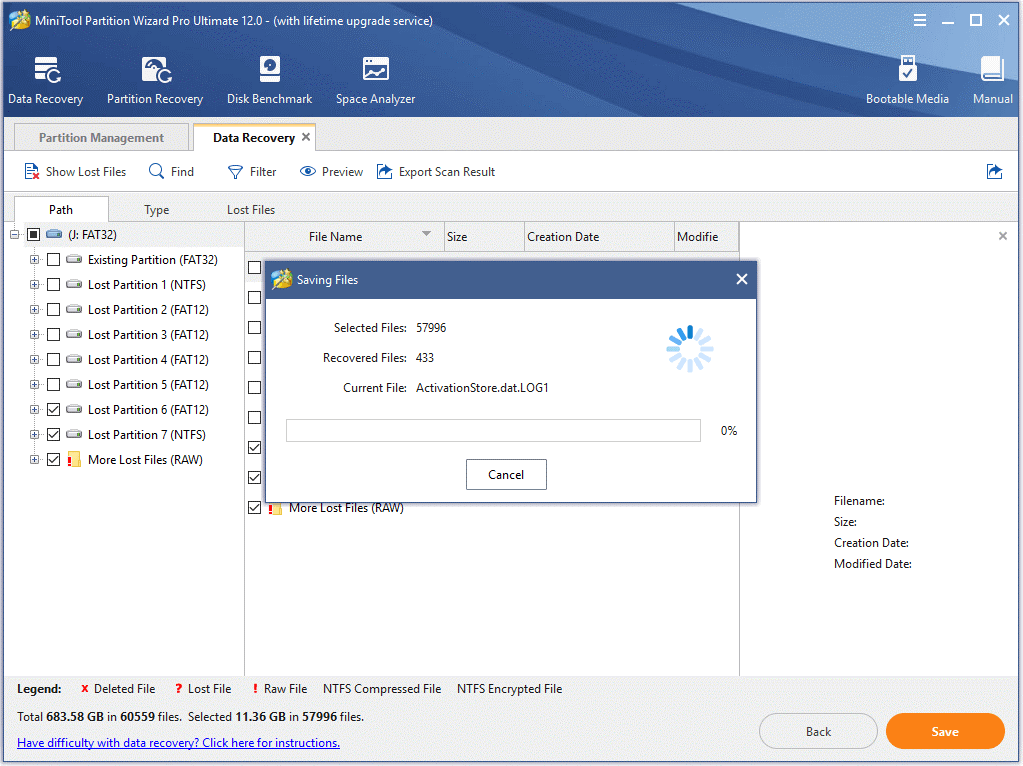Click the share icon at toolbar's right end

[x=994, y=171]
